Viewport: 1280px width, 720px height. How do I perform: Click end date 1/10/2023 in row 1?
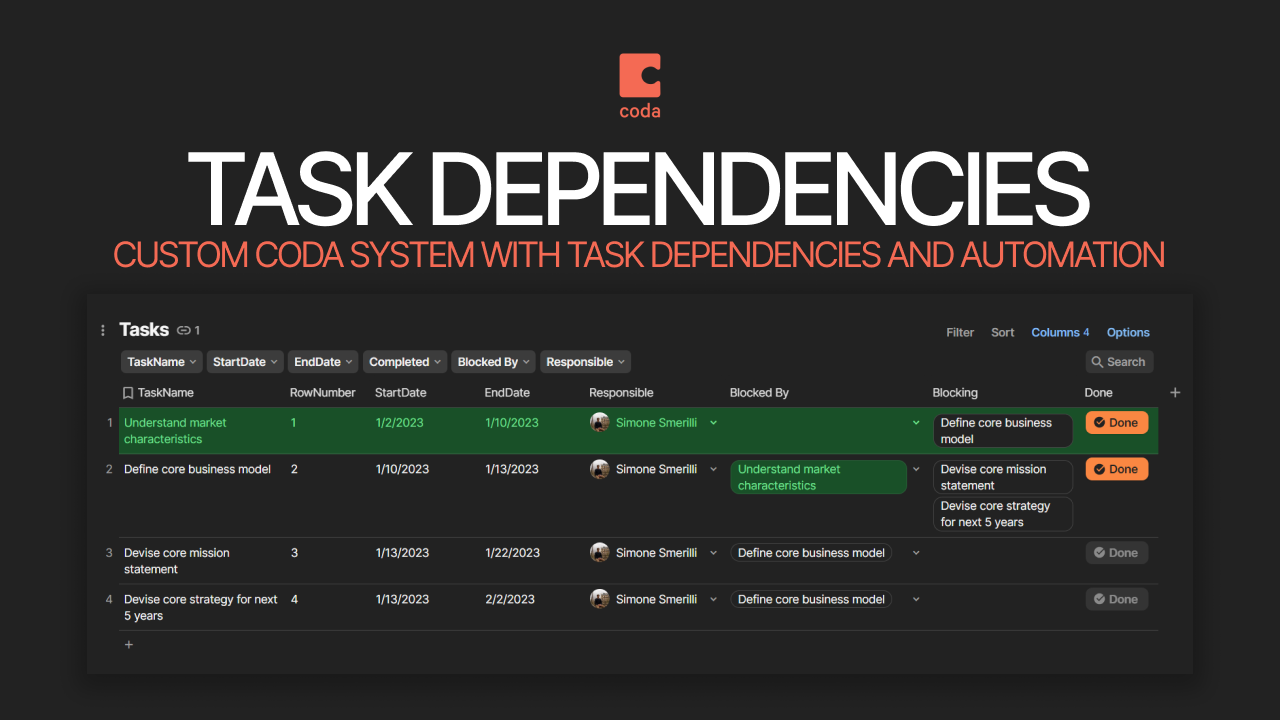pyautogui.click(x=512, y=423)
